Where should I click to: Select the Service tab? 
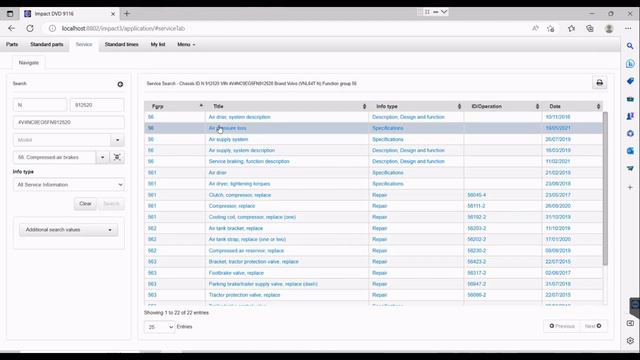tap(84, 44)
